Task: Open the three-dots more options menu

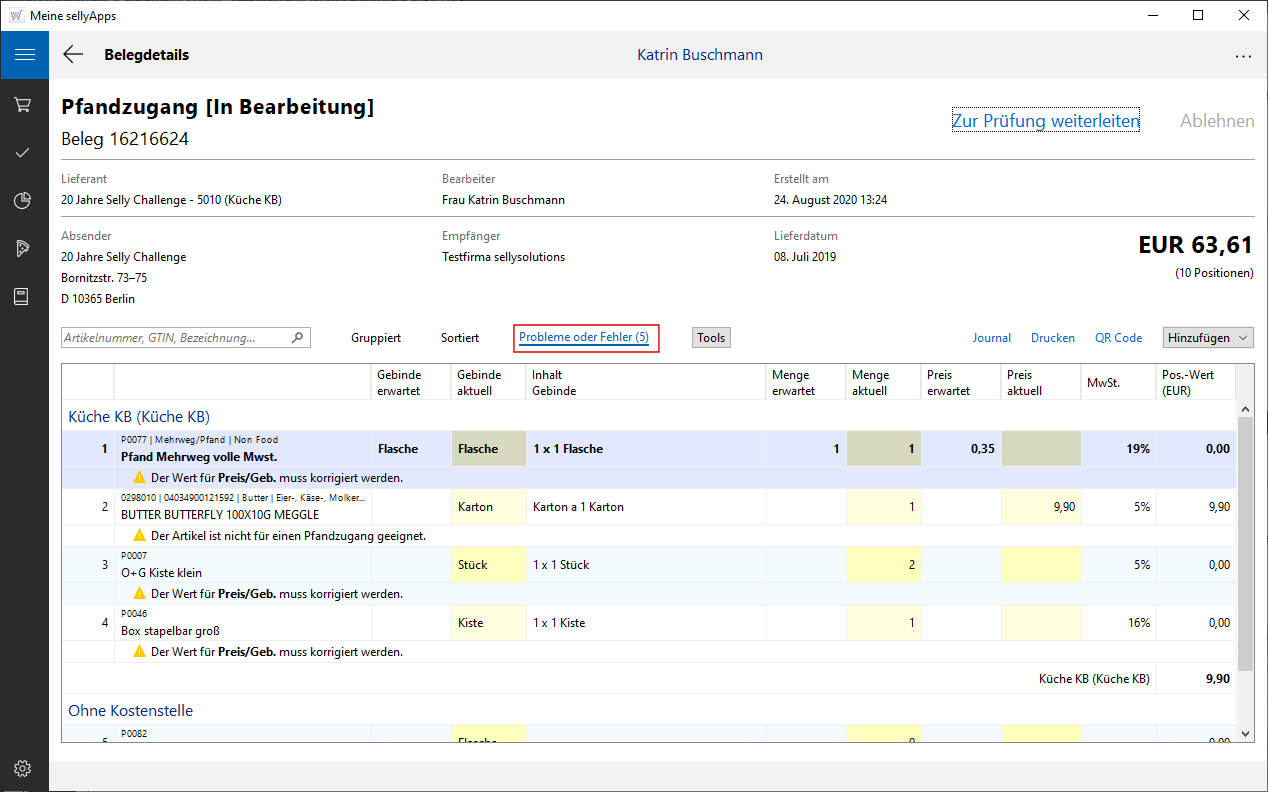Action: [x=1243, y=56]
